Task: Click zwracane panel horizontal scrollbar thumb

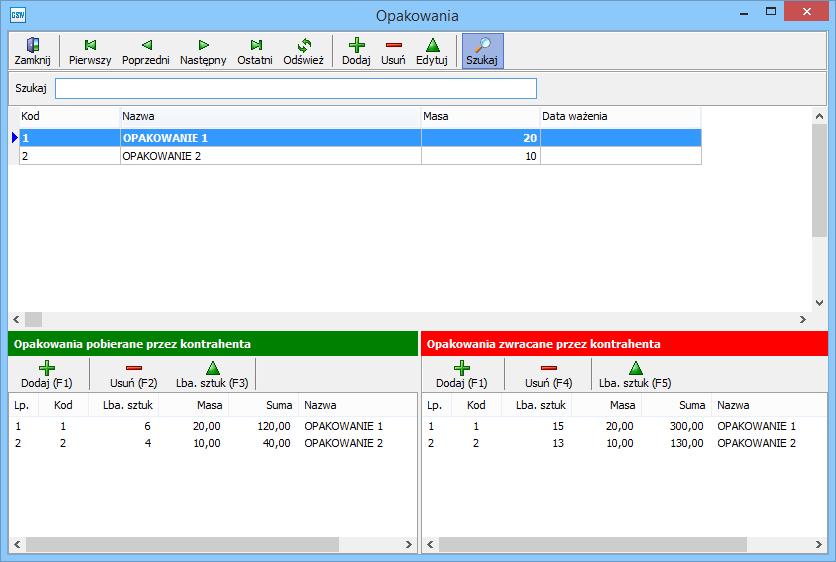Action: tap(592, 544)
